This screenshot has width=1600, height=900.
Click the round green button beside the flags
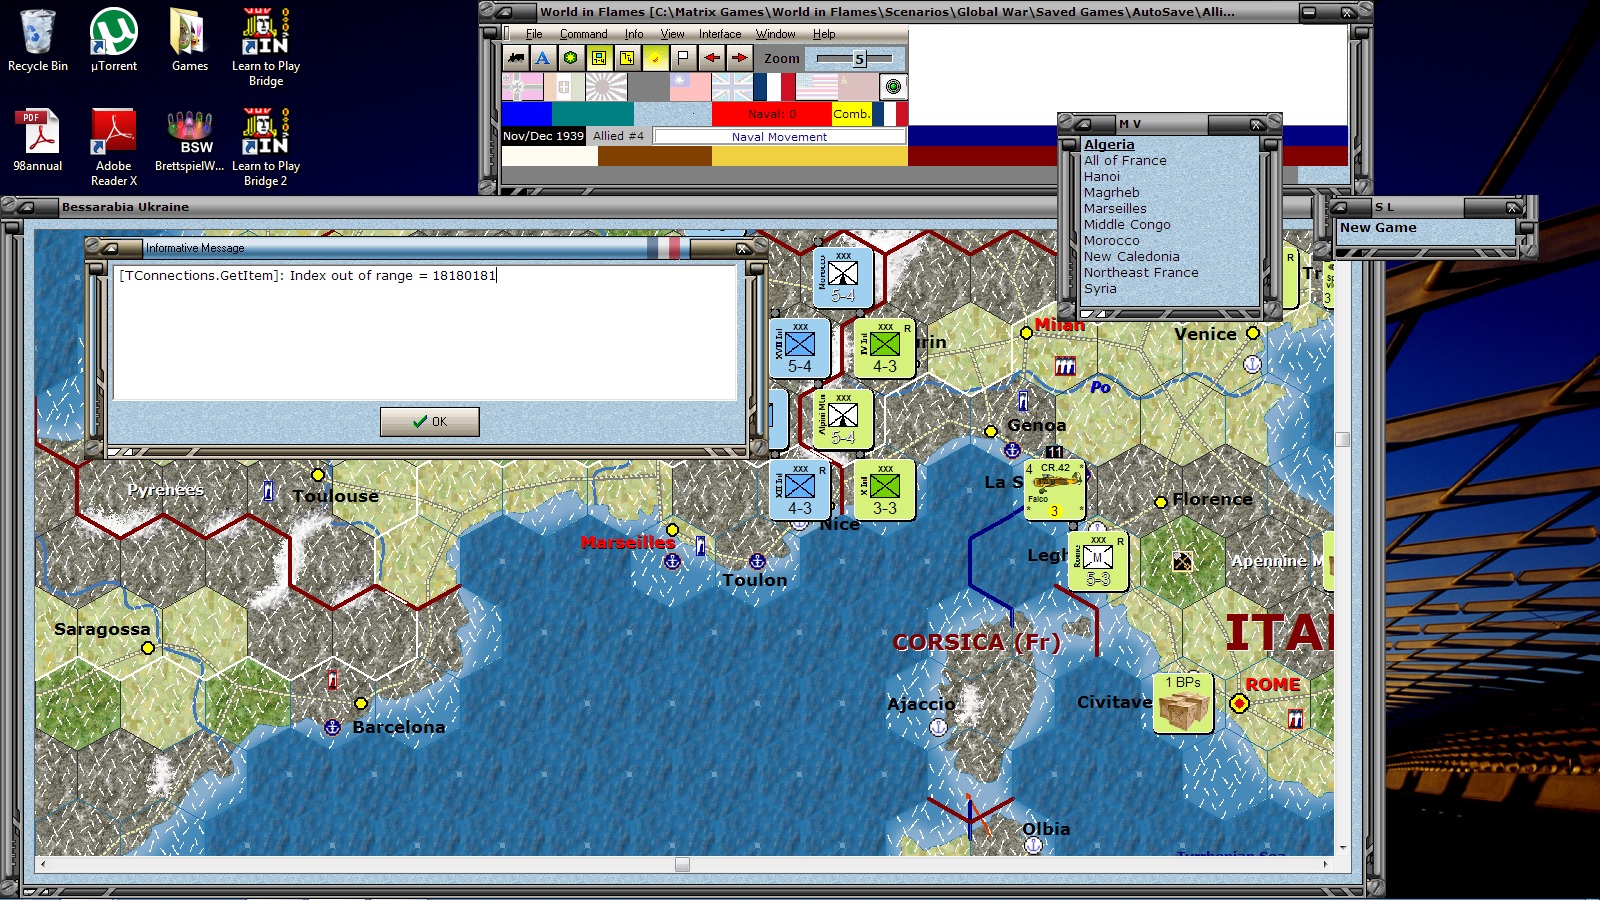click(893, 87)
